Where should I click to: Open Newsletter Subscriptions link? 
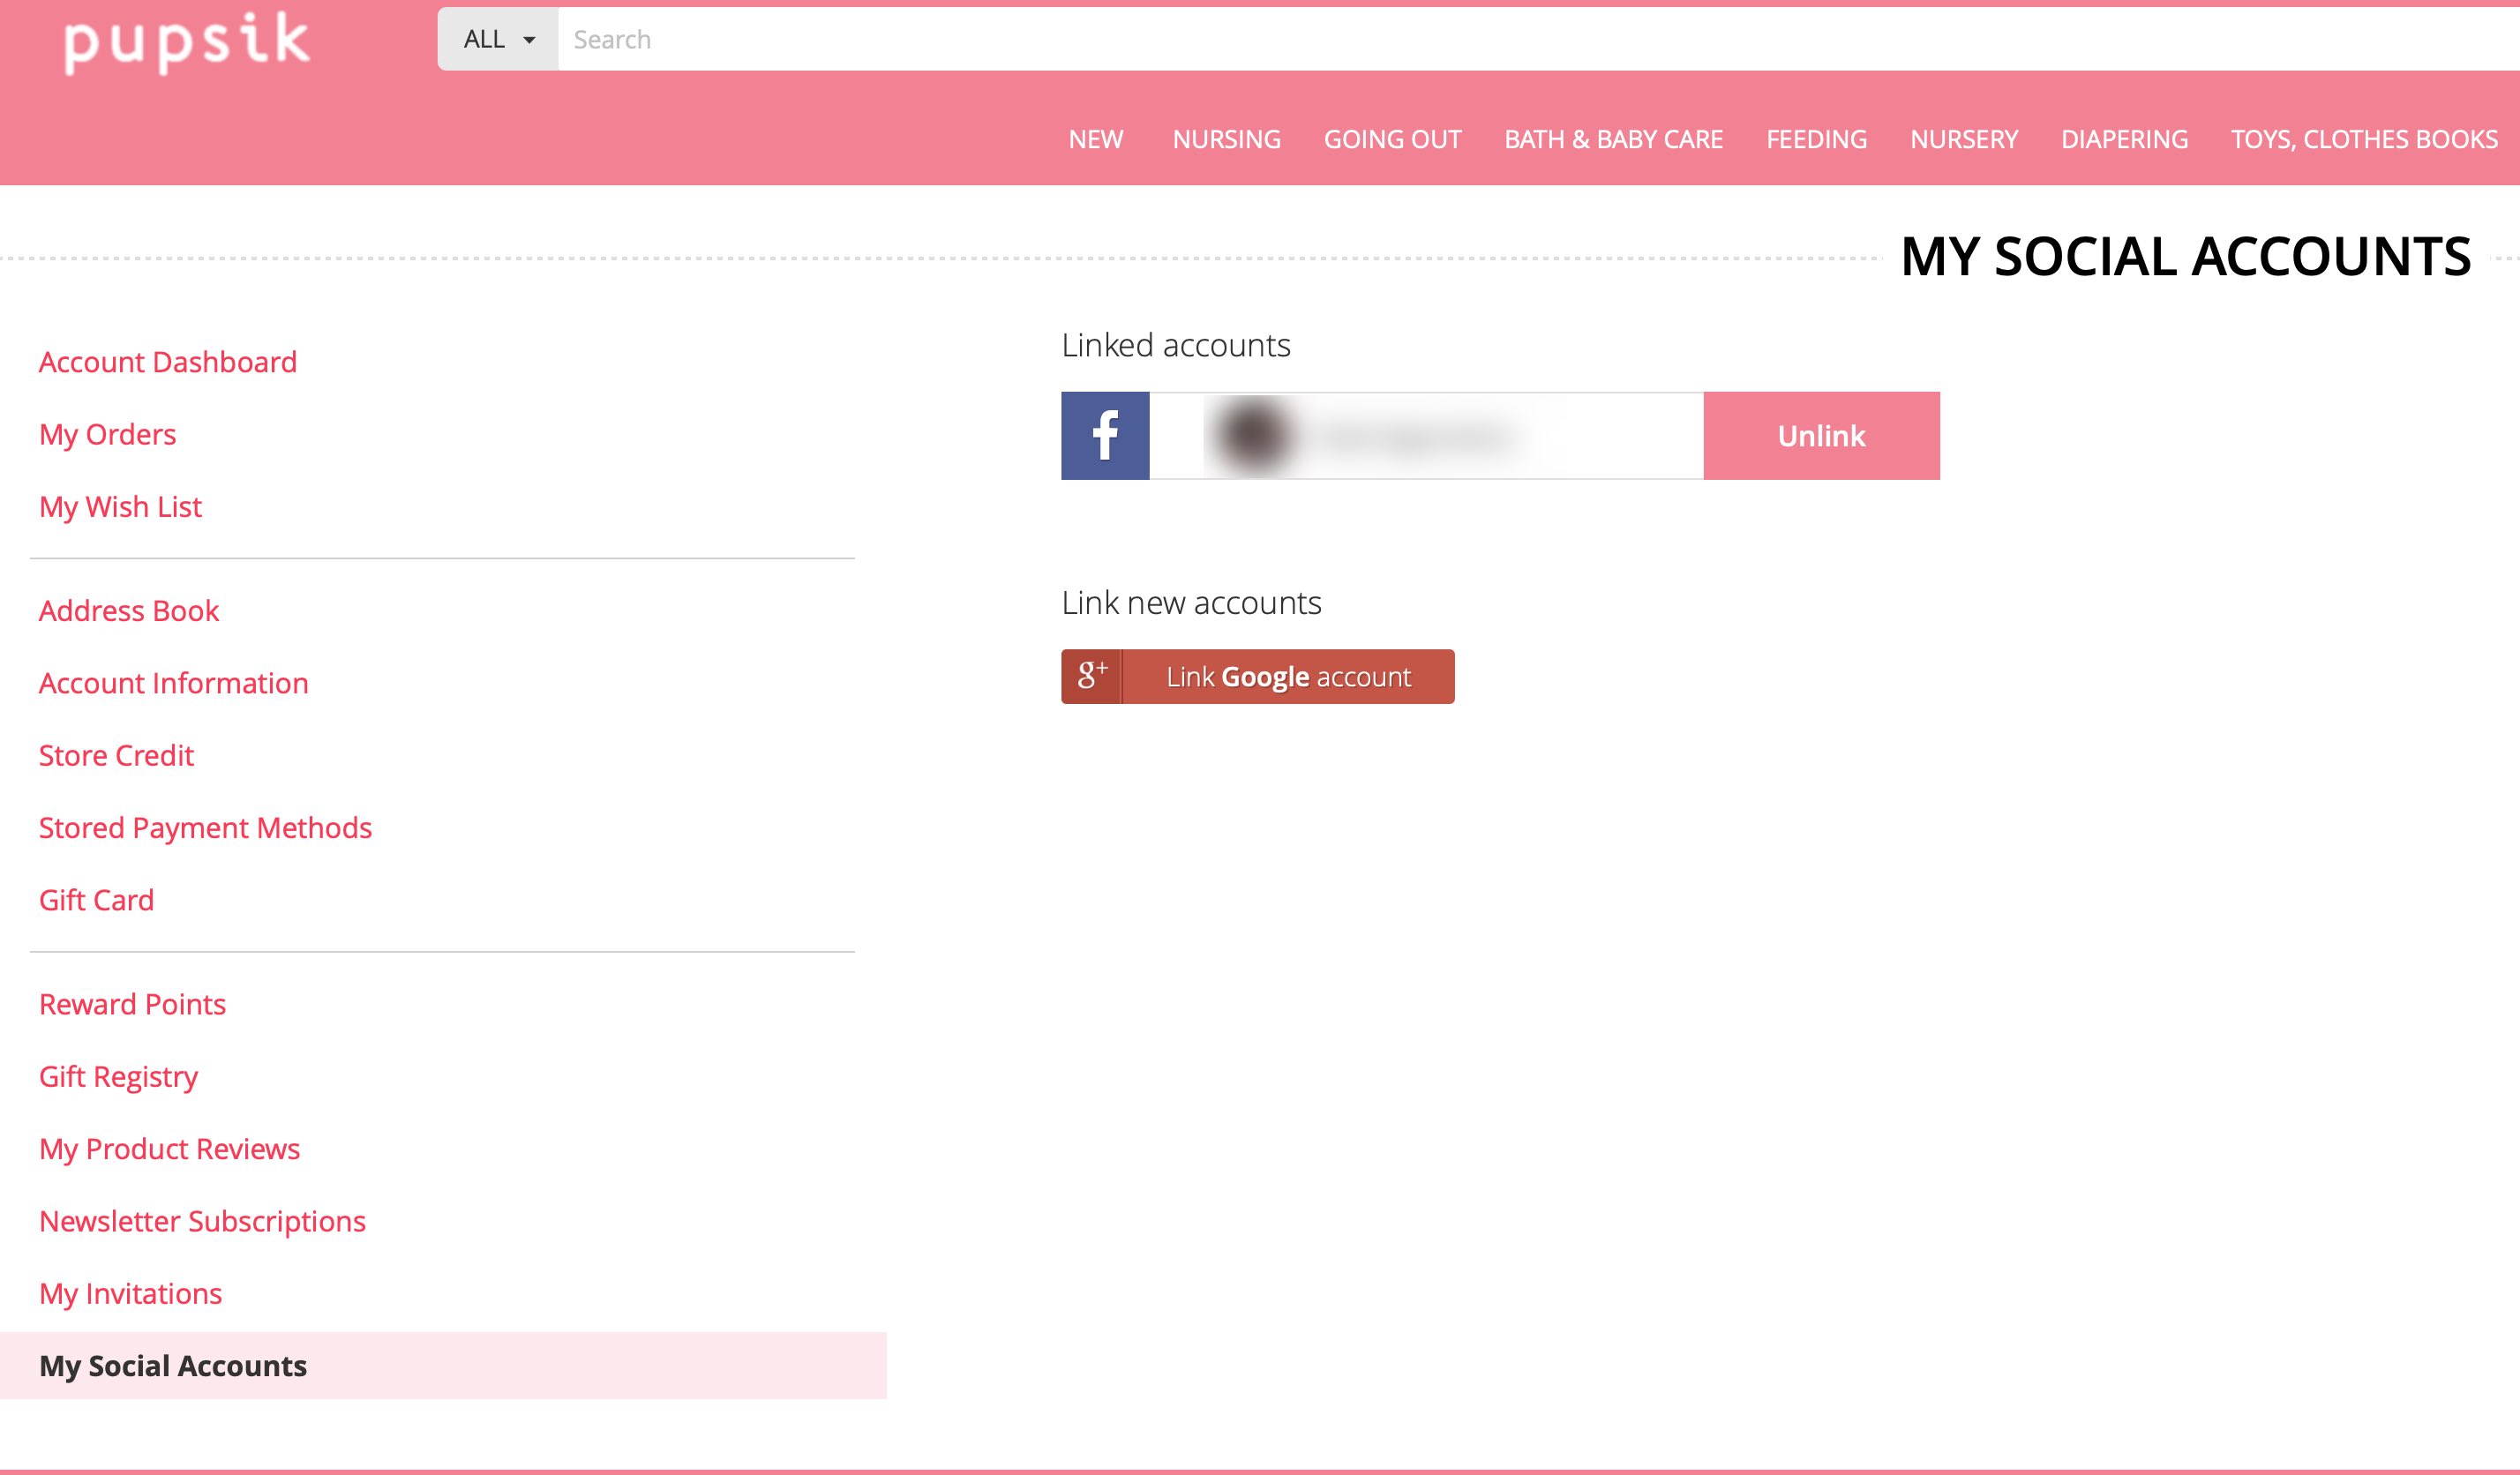(x=202, y=1221)
